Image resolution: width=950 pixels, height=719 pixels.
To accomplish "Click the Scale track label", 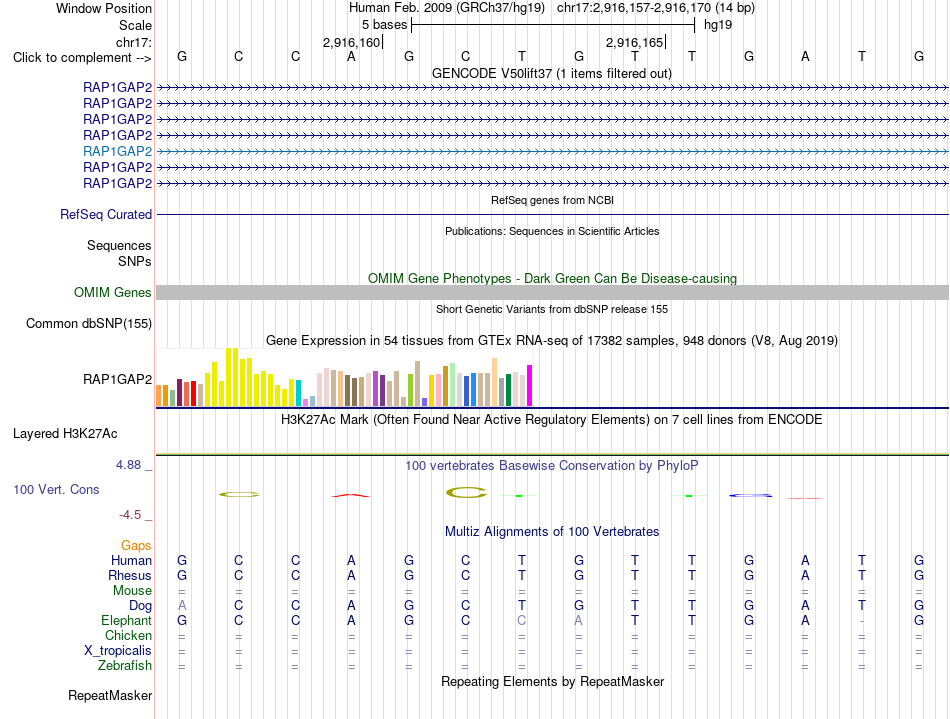I will click(135, 25).
